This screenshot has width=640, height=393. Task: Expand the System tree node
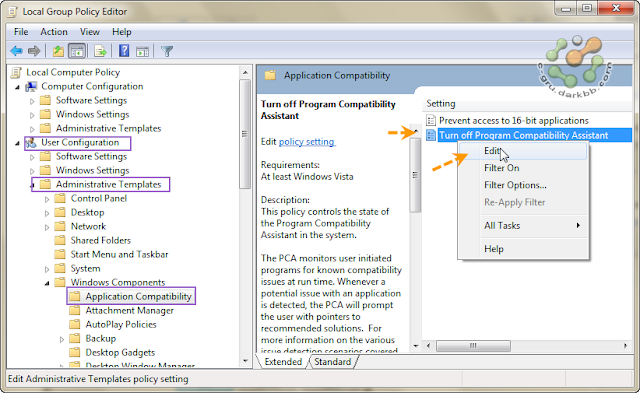47,269
